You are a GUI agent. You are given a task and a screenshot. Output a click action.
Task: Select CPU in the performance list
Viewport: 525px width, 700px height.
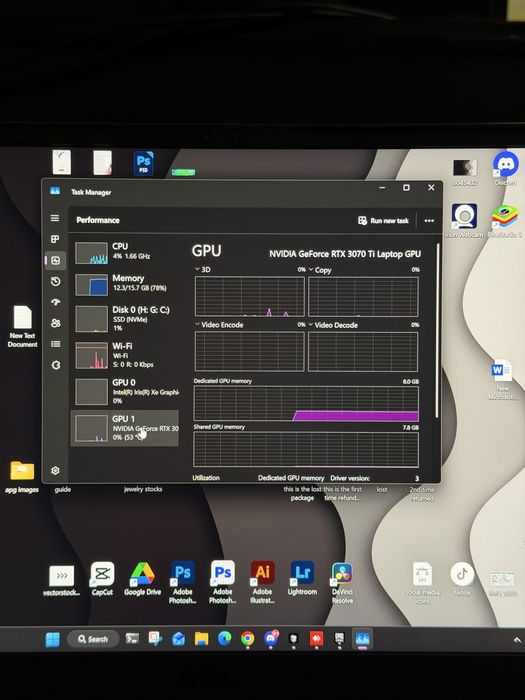point(125,252)
